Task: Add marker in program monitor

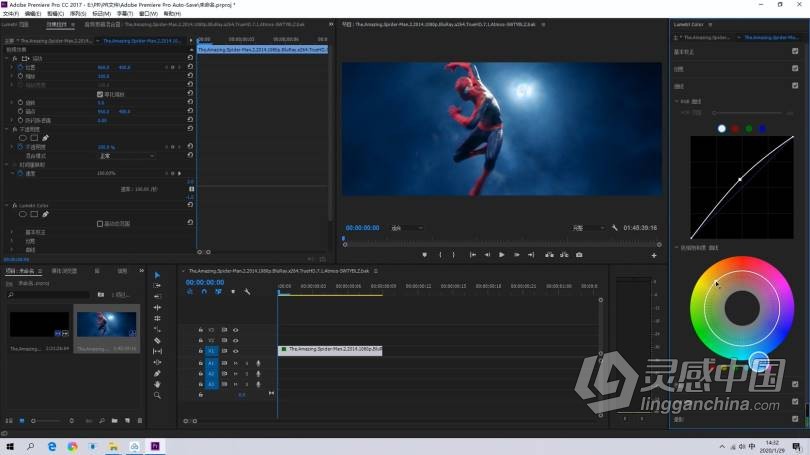Action: pyautogui.click(x=425, y=255)
